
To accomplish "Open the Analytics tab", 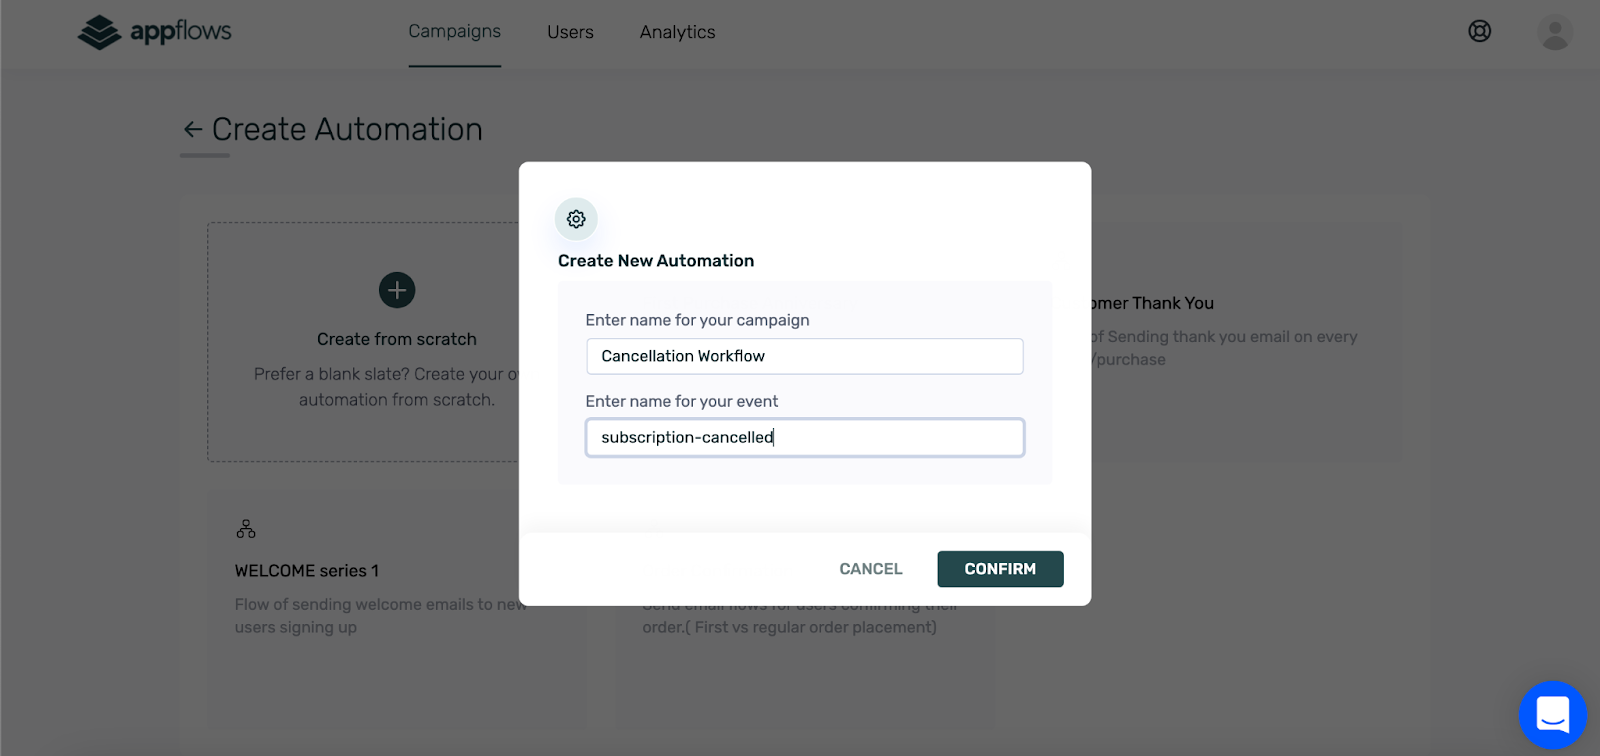I will click(x=677, y=32).
